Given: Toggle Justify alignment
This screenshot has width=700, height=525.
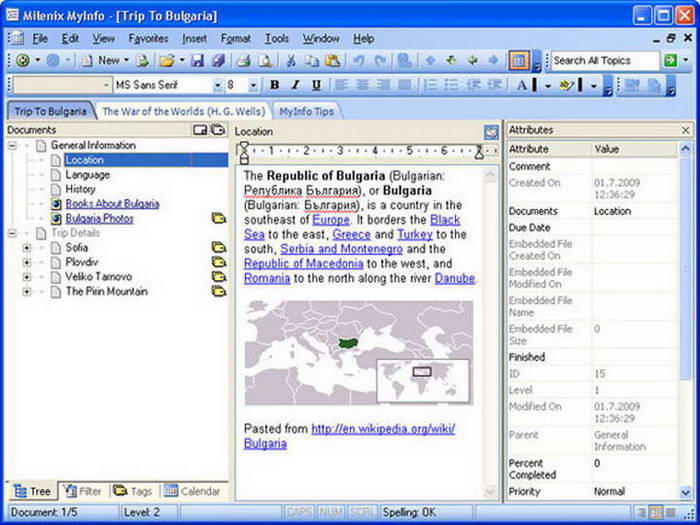Looking at the screenshot, I should pos(404,84).
